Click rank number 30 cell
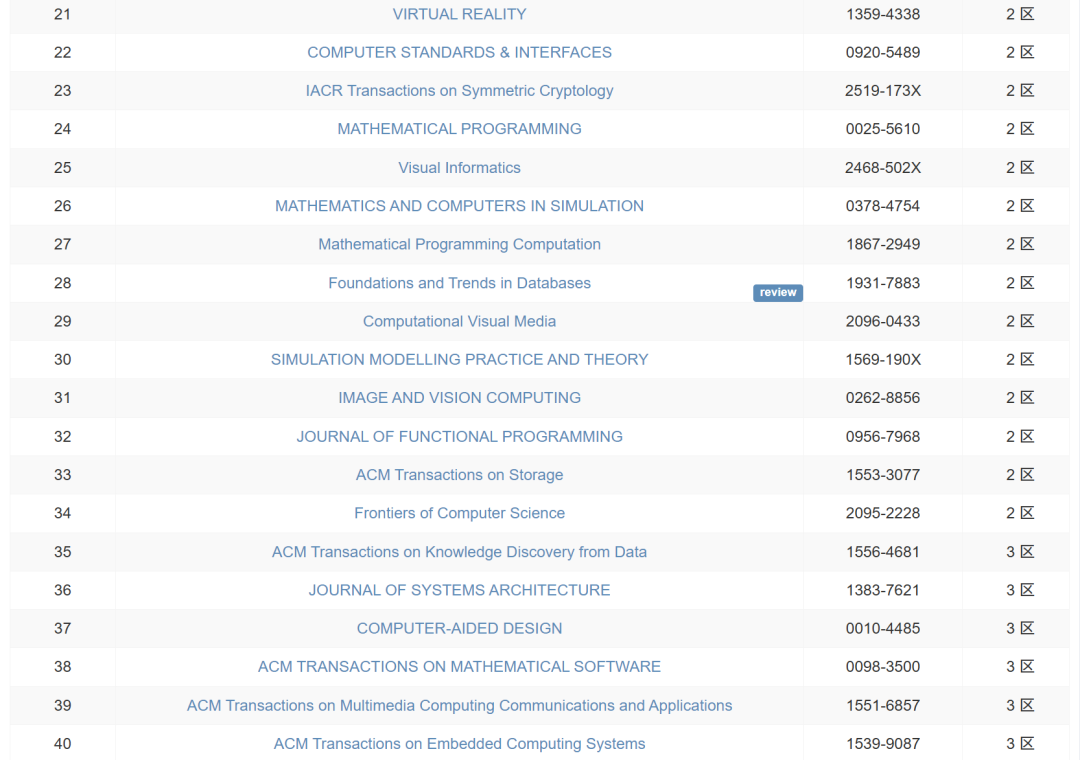The width and height of the screenshot is (1080, 760). pos(63,360)
